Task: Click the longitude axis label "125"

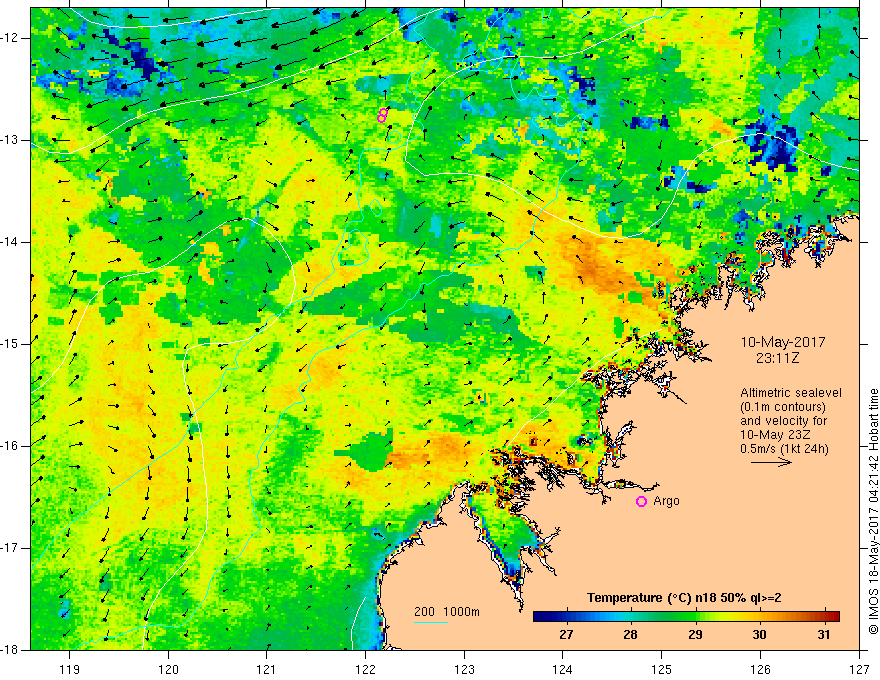Action: point(662,669)
